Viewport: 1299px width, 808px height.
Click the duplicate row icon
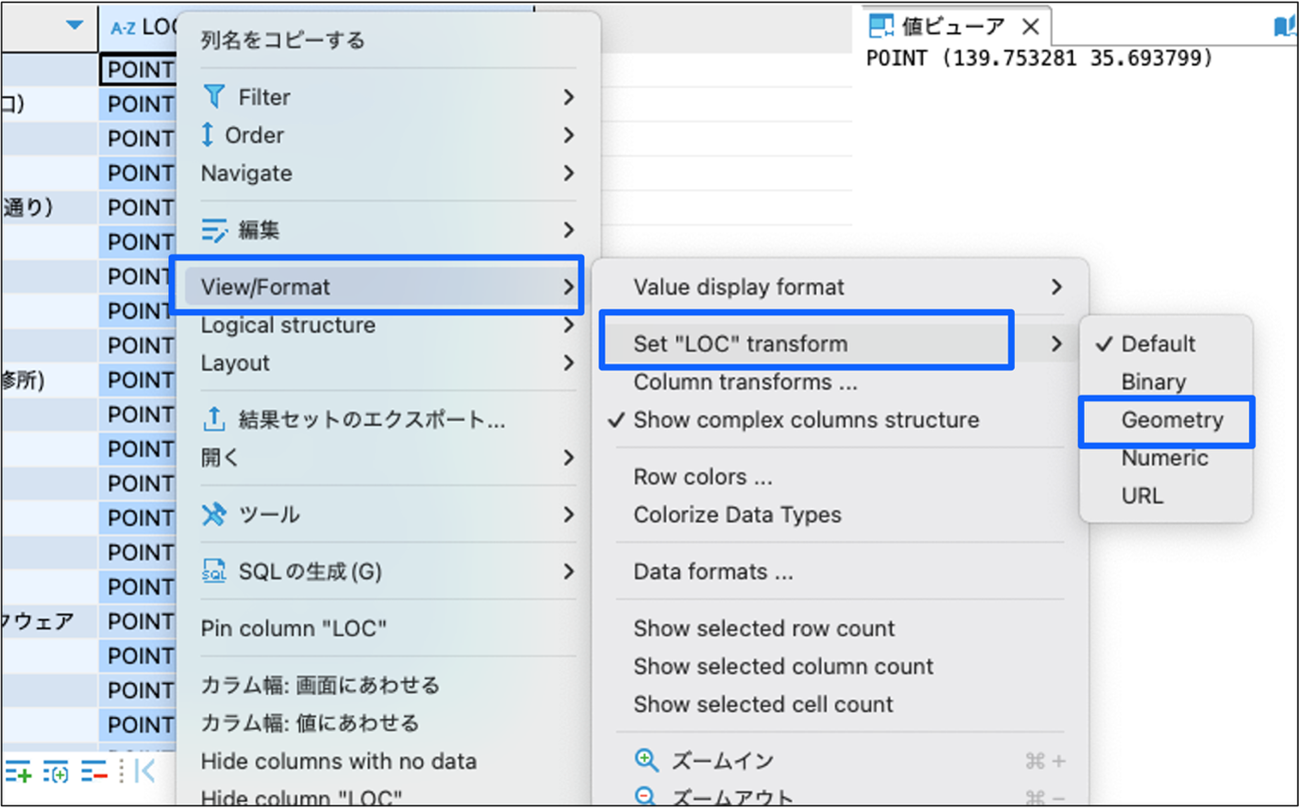coord(56,772)
